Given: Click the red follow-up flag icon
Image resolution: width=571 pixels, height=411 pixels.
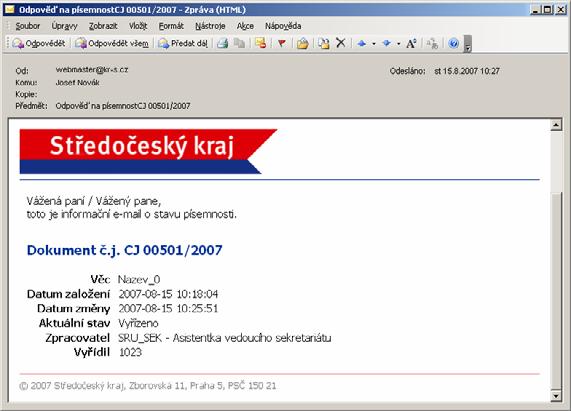Looking at the screenshot, I should coord(281,43).
